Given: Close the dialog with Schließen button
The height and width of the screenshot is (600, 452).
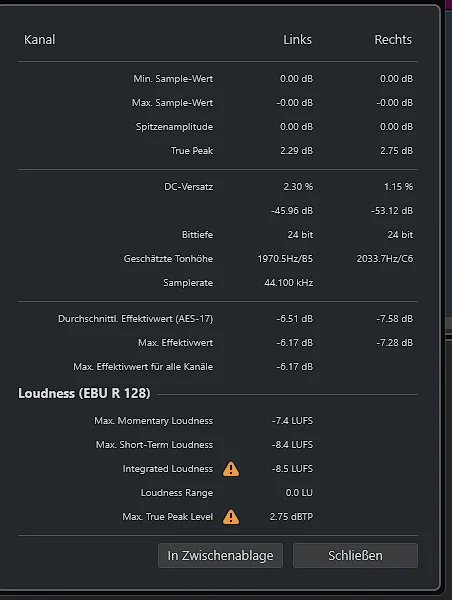Looking at the screenshot, I should (x=355, y=555).
